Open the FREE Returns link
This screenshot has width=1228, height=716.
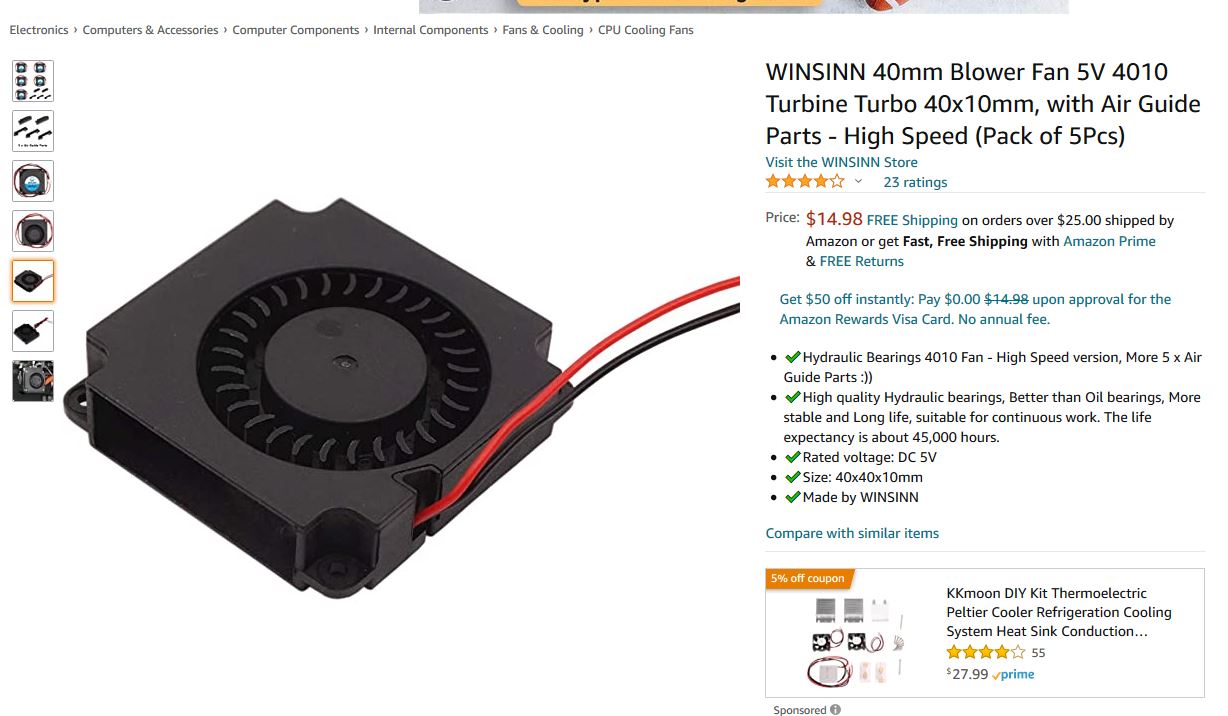(x=861, y=261)
